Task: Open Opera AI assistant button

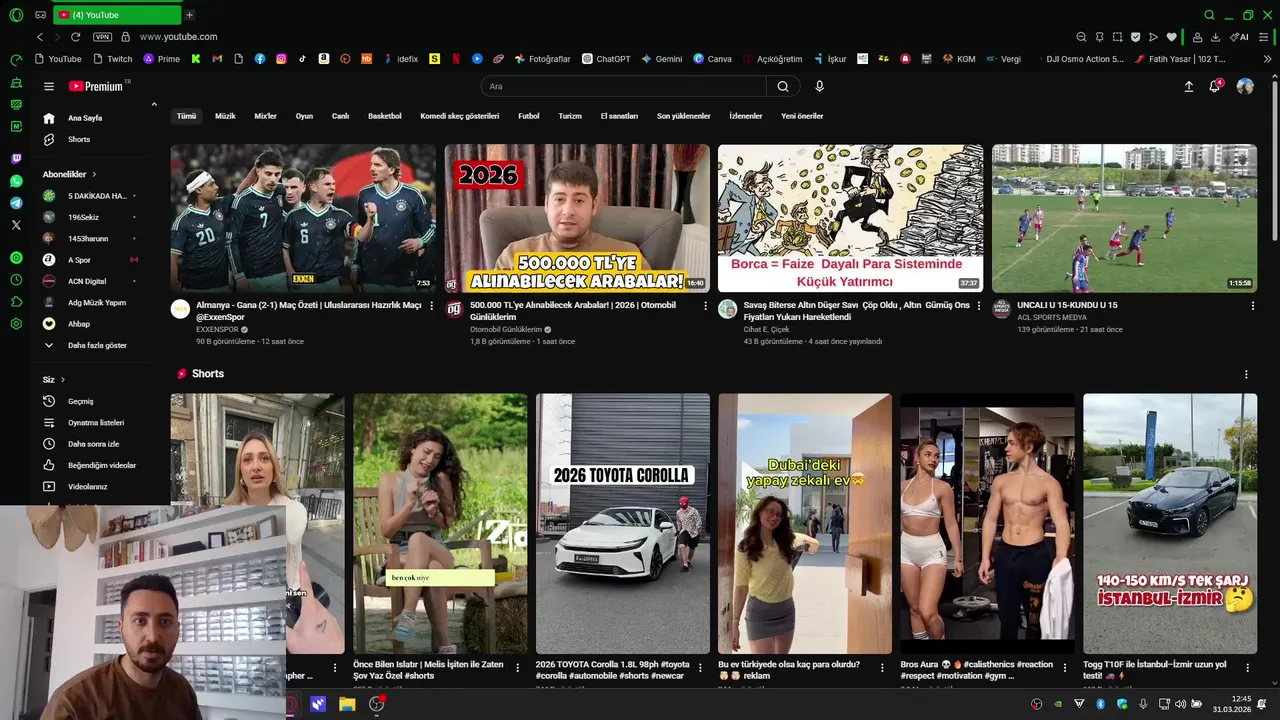Action: point(1240,37)
